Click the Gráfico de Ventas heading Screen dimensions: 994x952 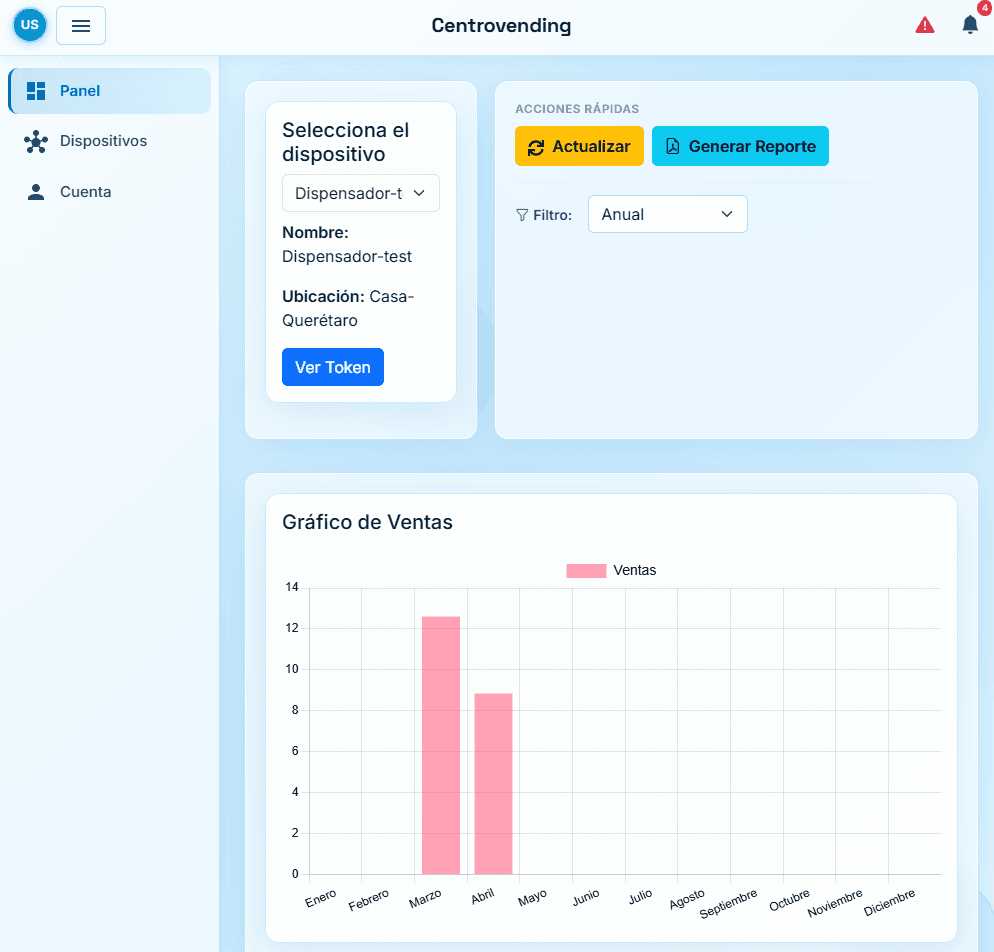coord(368,522)
